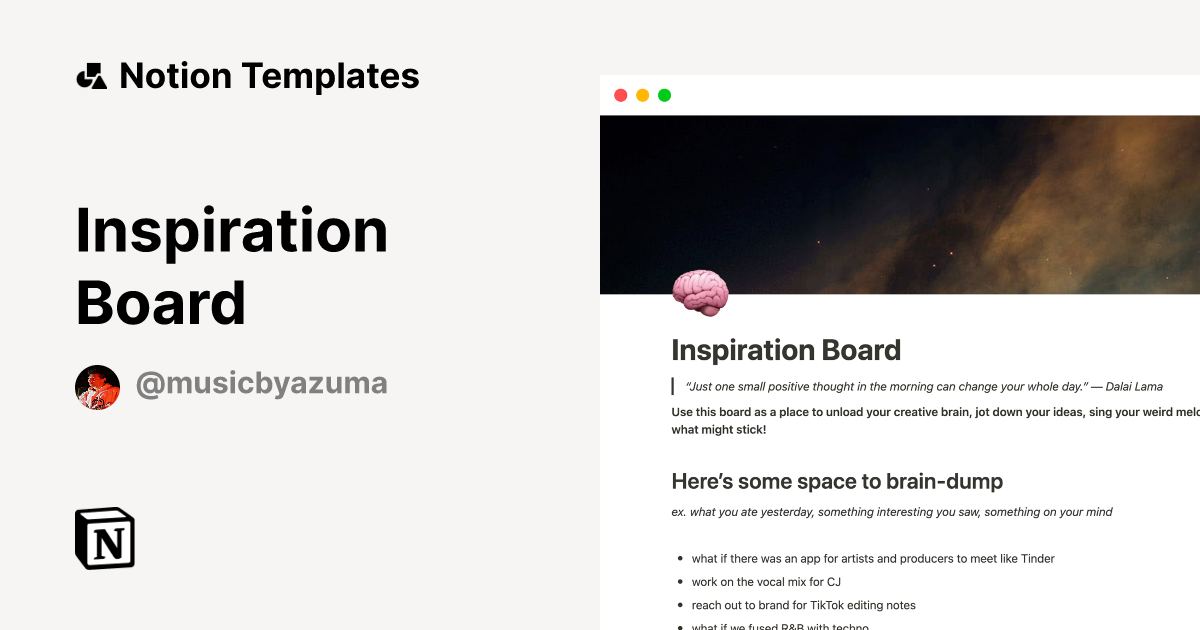Maximize the window using green button
Image resolution: width=1200 pixels, height=630 pixels.
pyautogui.click(x=664, y=95)
